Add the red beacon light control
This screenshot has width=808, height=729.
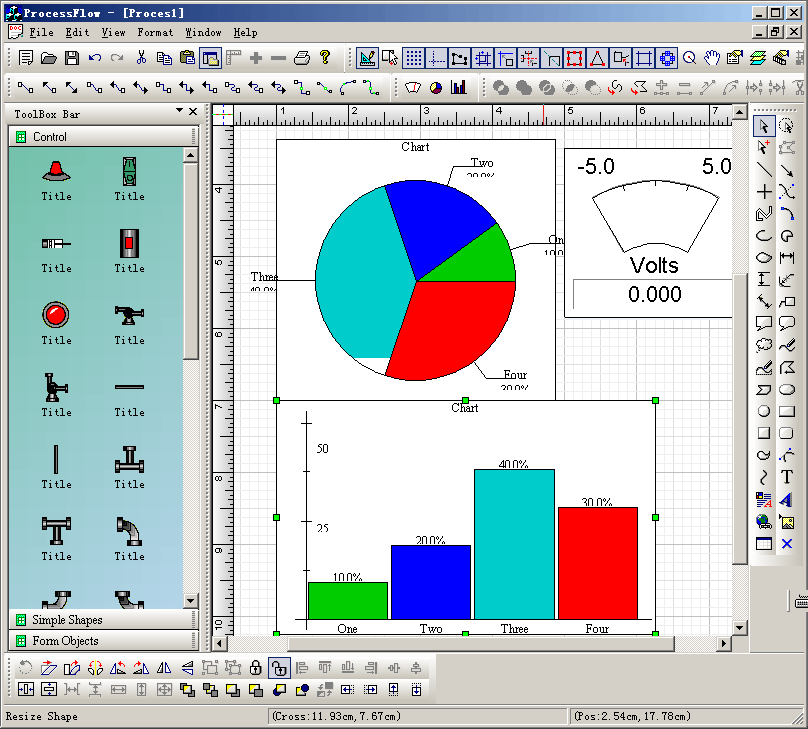coord(56,171)
